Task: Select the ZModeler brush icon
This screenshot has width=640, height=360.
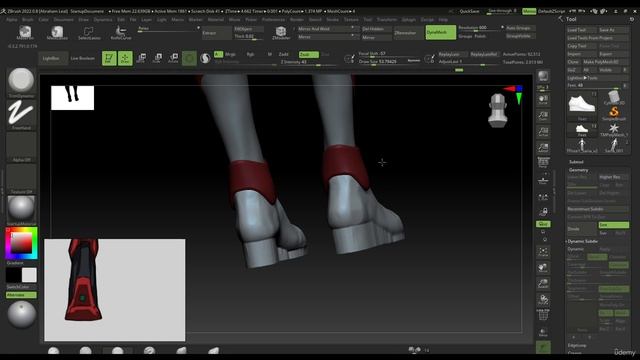Action: (281, 33)
